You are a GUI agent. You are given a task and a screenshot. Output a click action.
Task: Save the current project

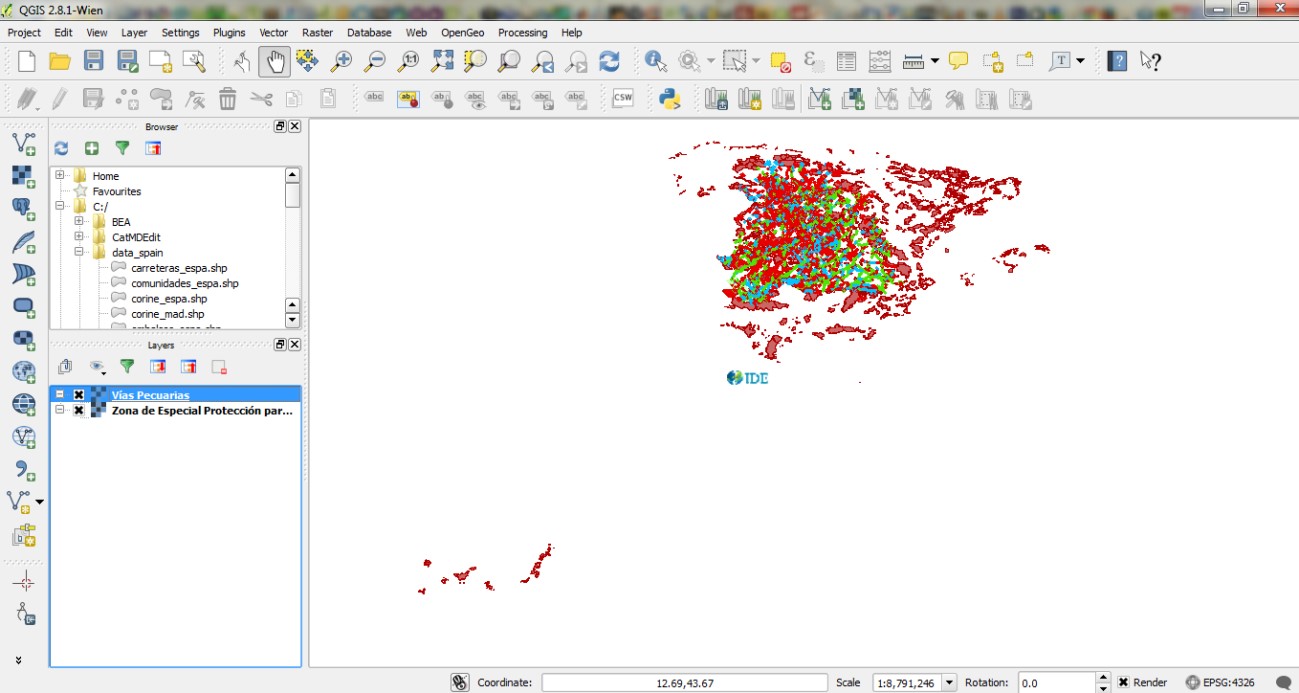tap(94, 62)
